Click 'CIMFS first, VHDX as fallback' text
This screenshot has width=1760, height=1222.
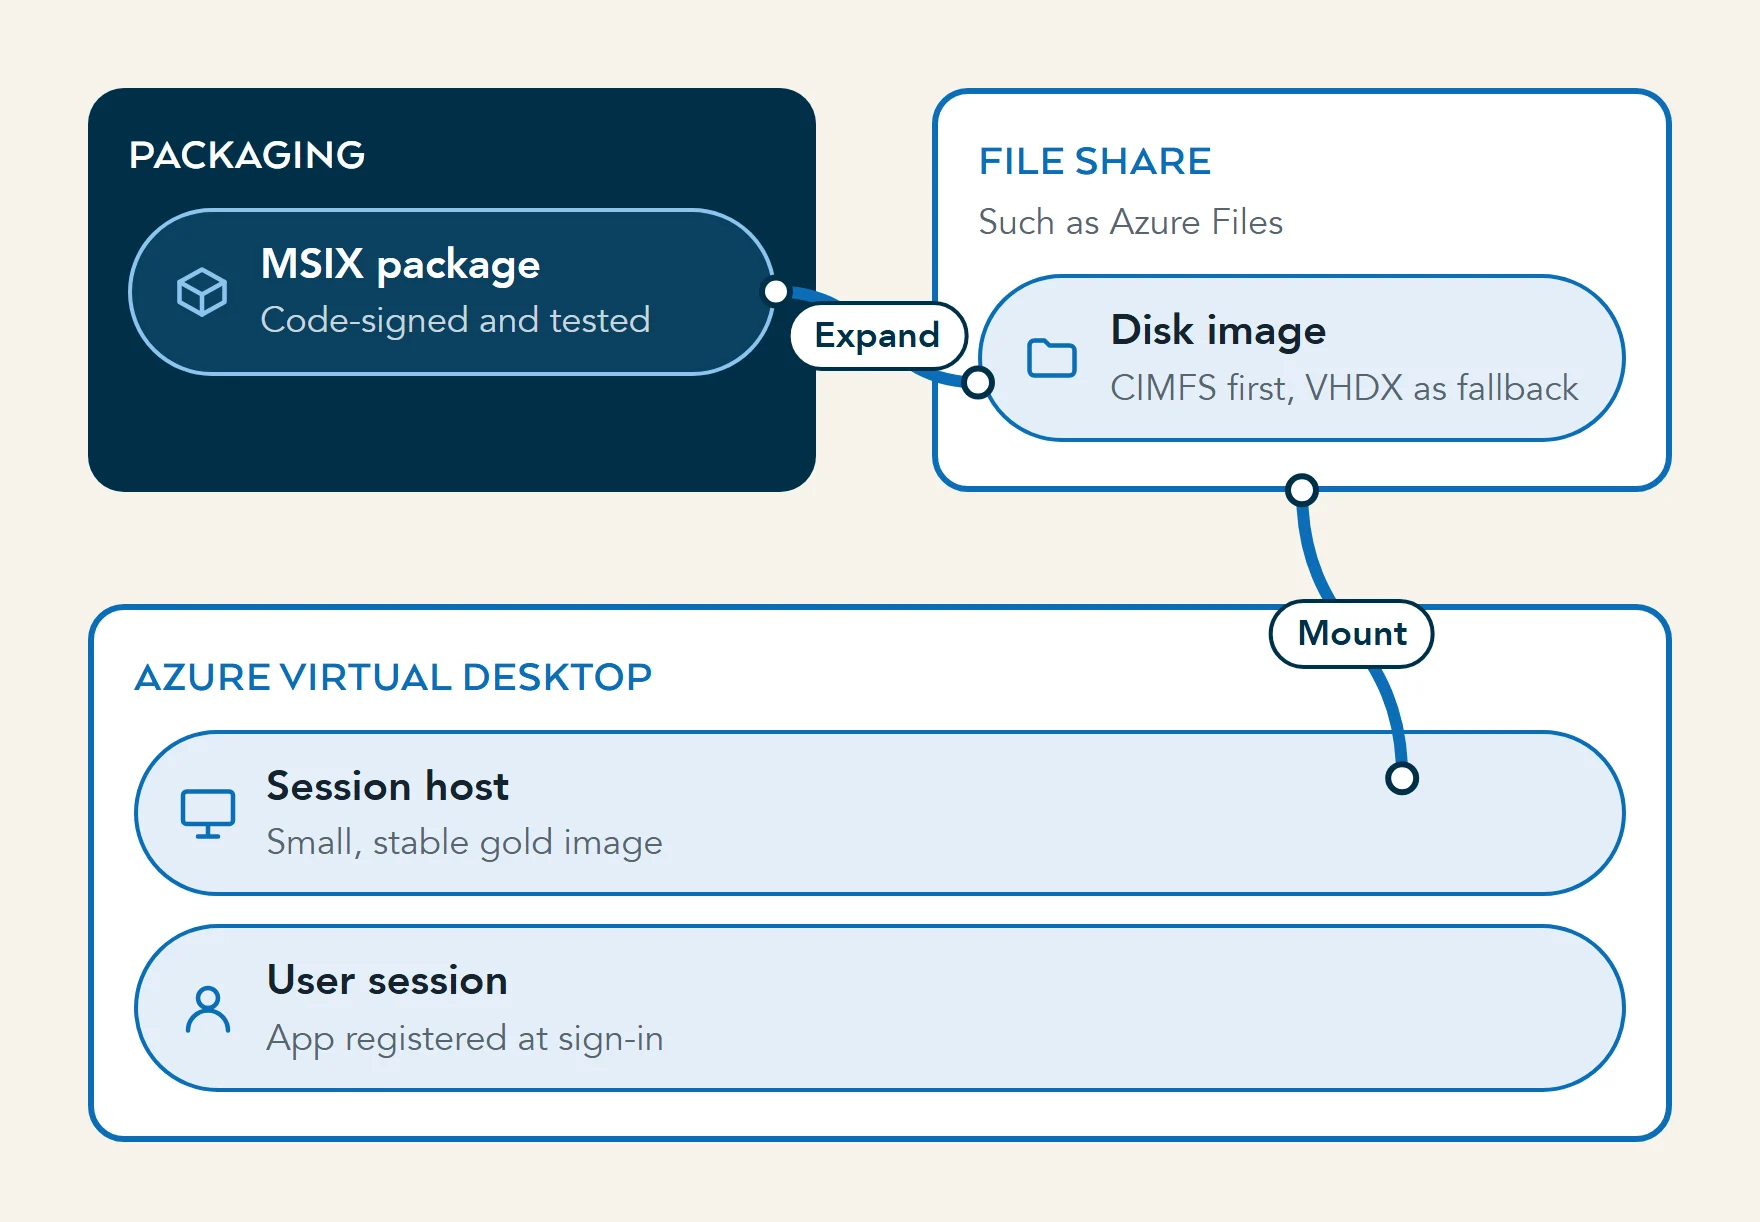1344,388
